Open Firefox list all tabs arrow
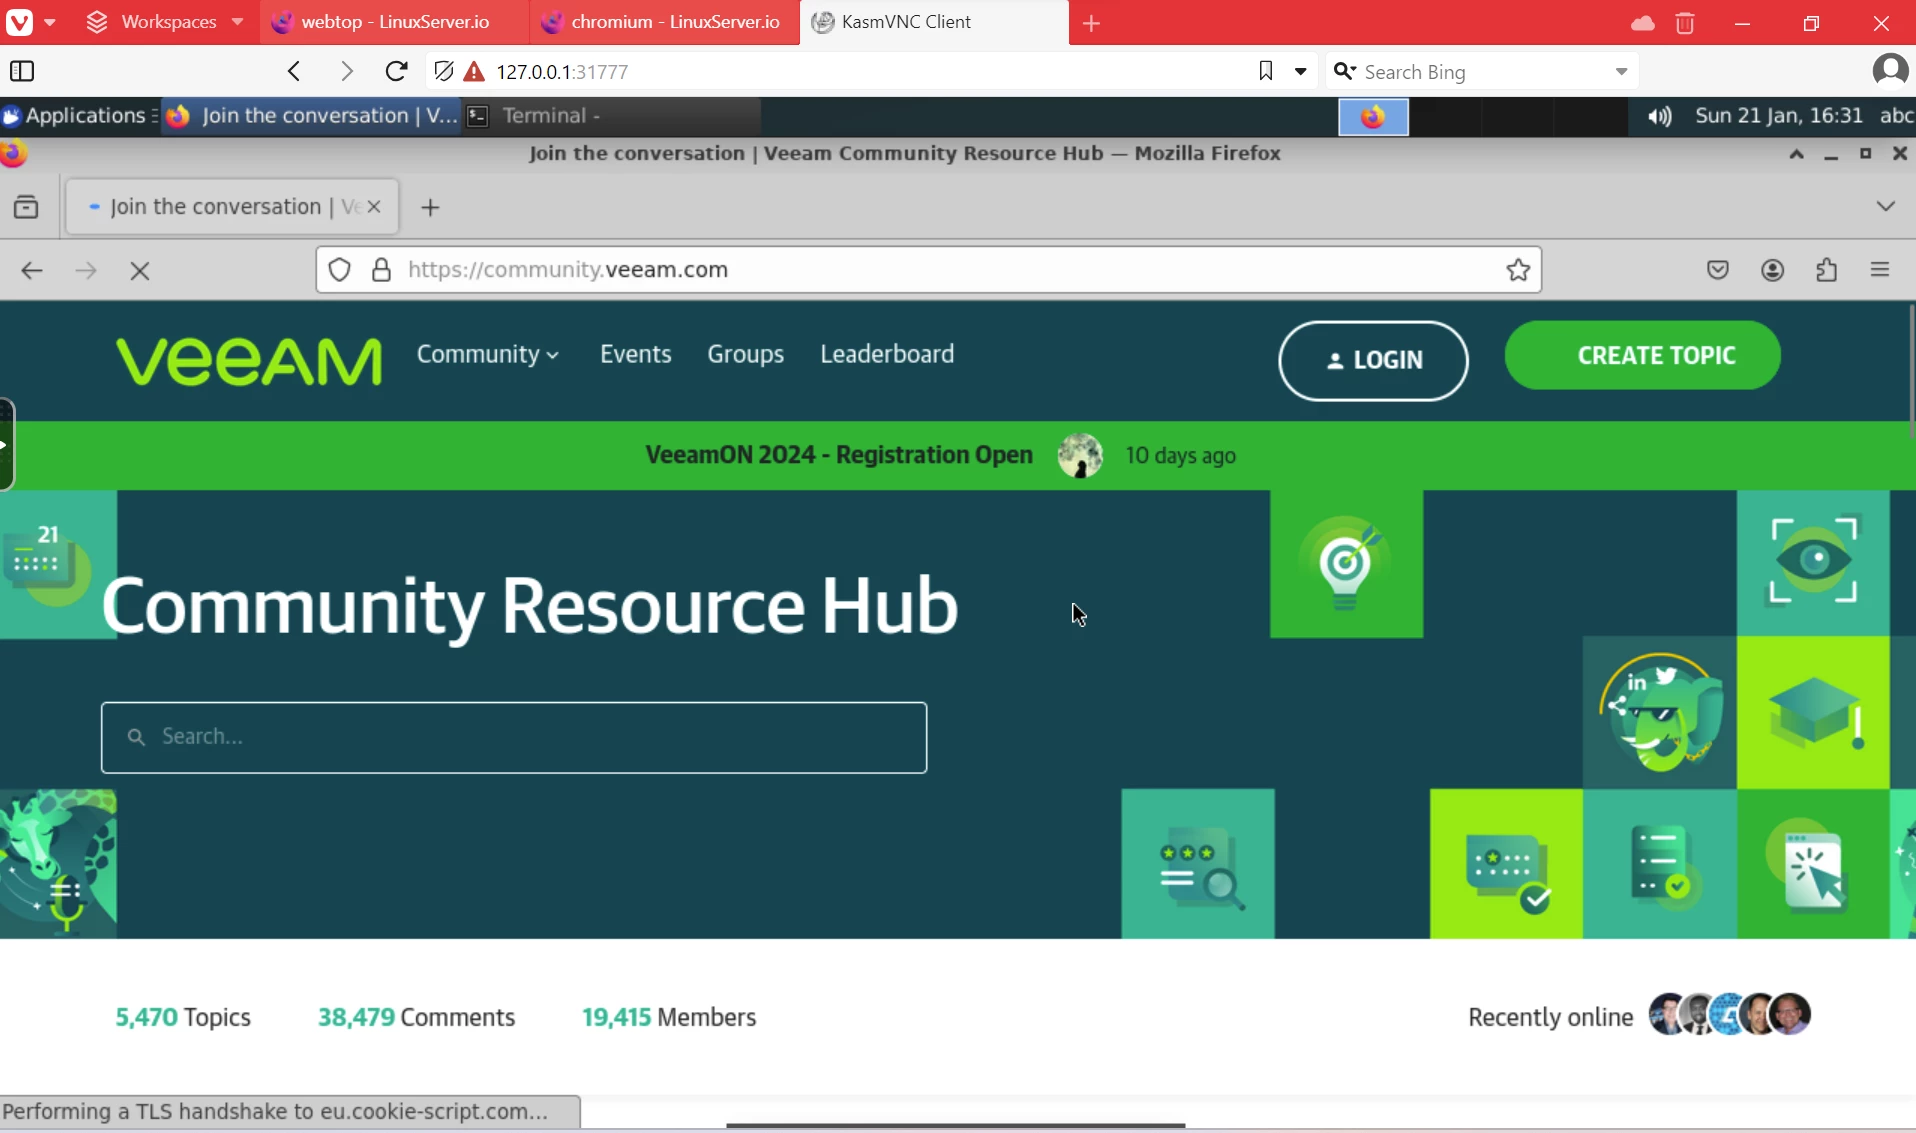 pyautogui.click(x=1885, y=207)
